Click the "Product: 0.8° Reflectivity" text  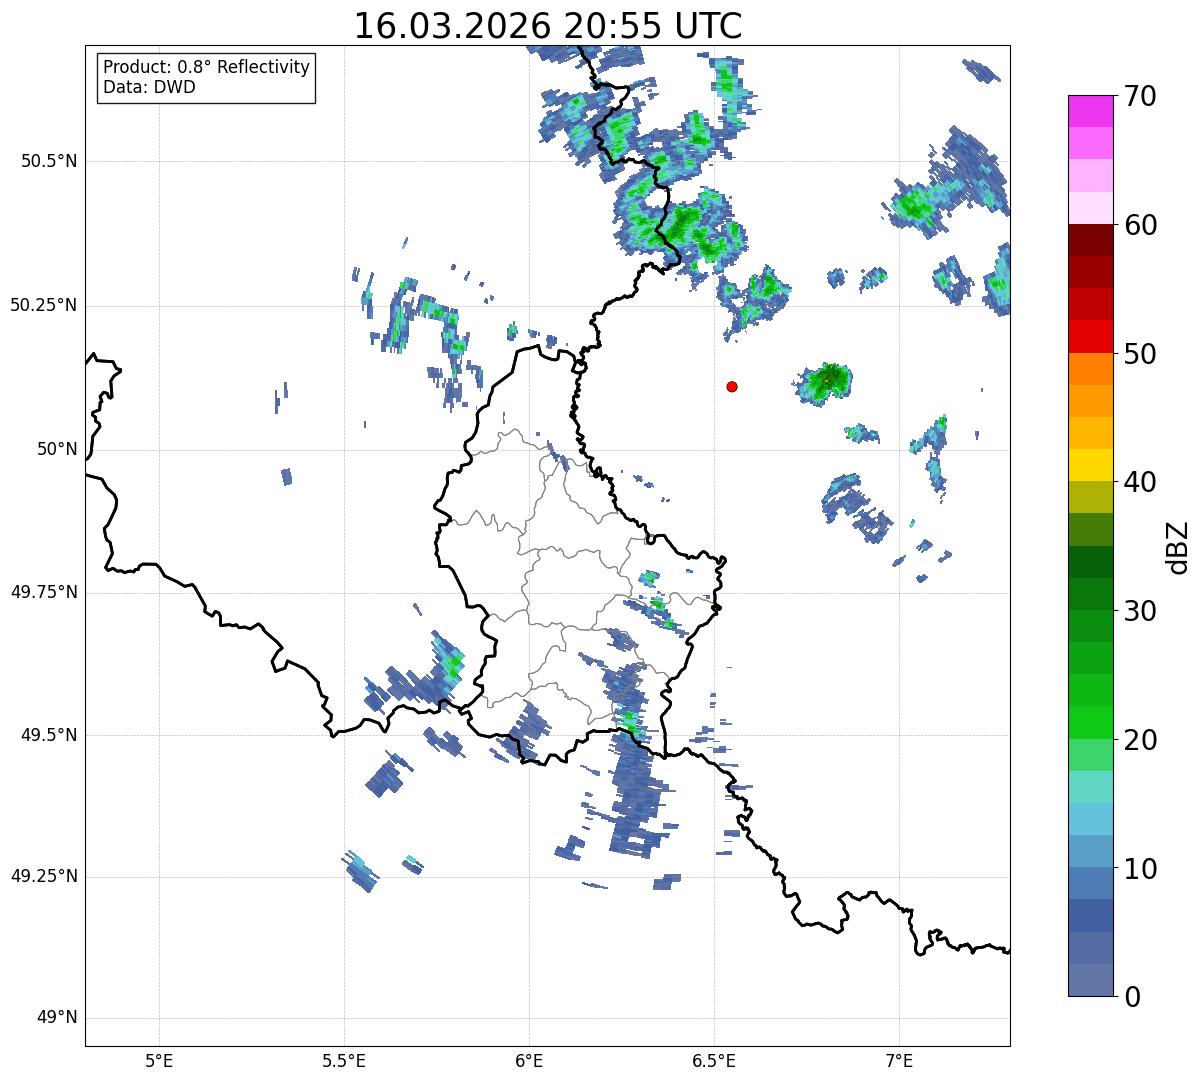point(207,67)
